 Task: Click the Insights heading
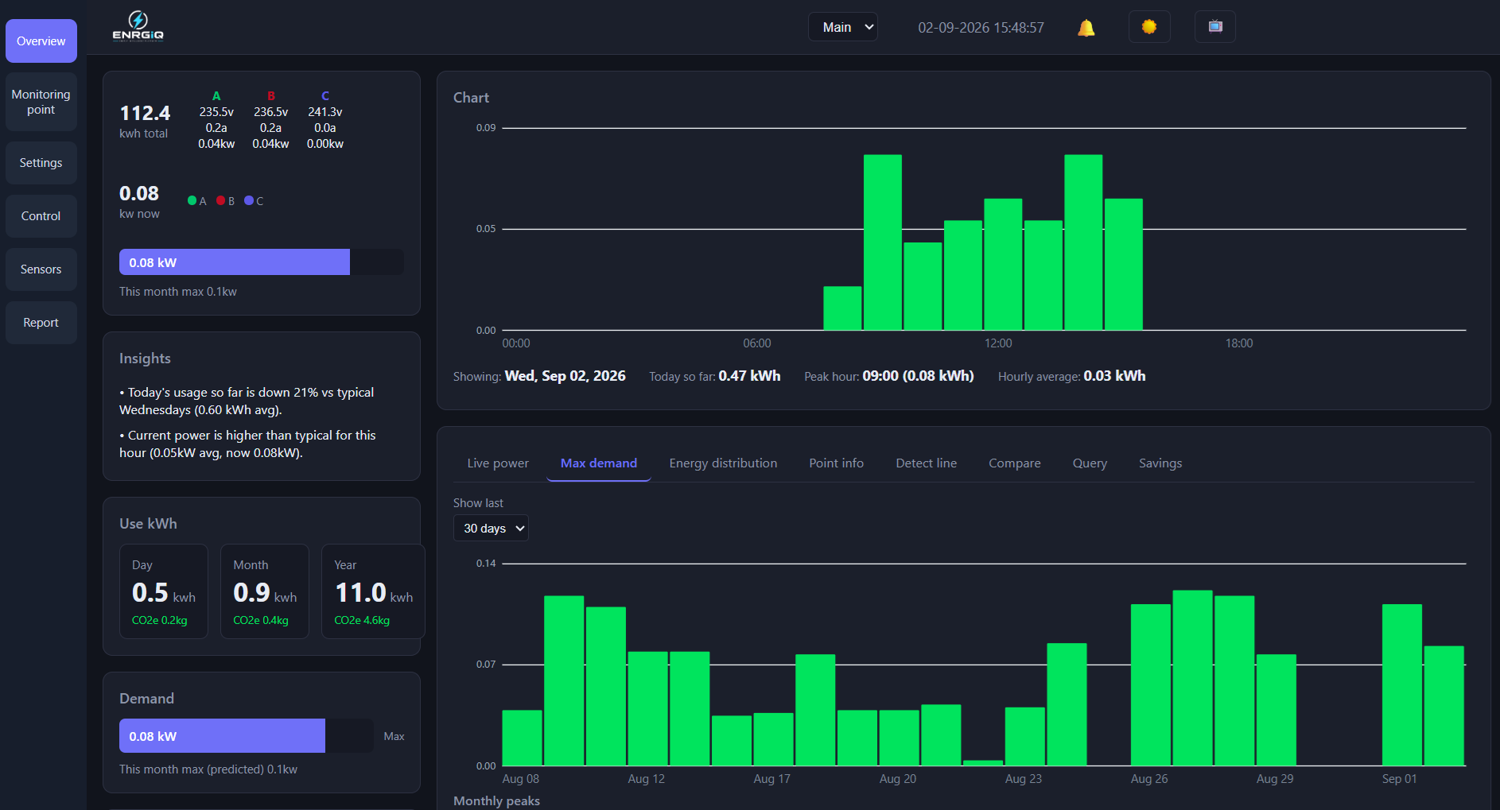tap(145, 358)
